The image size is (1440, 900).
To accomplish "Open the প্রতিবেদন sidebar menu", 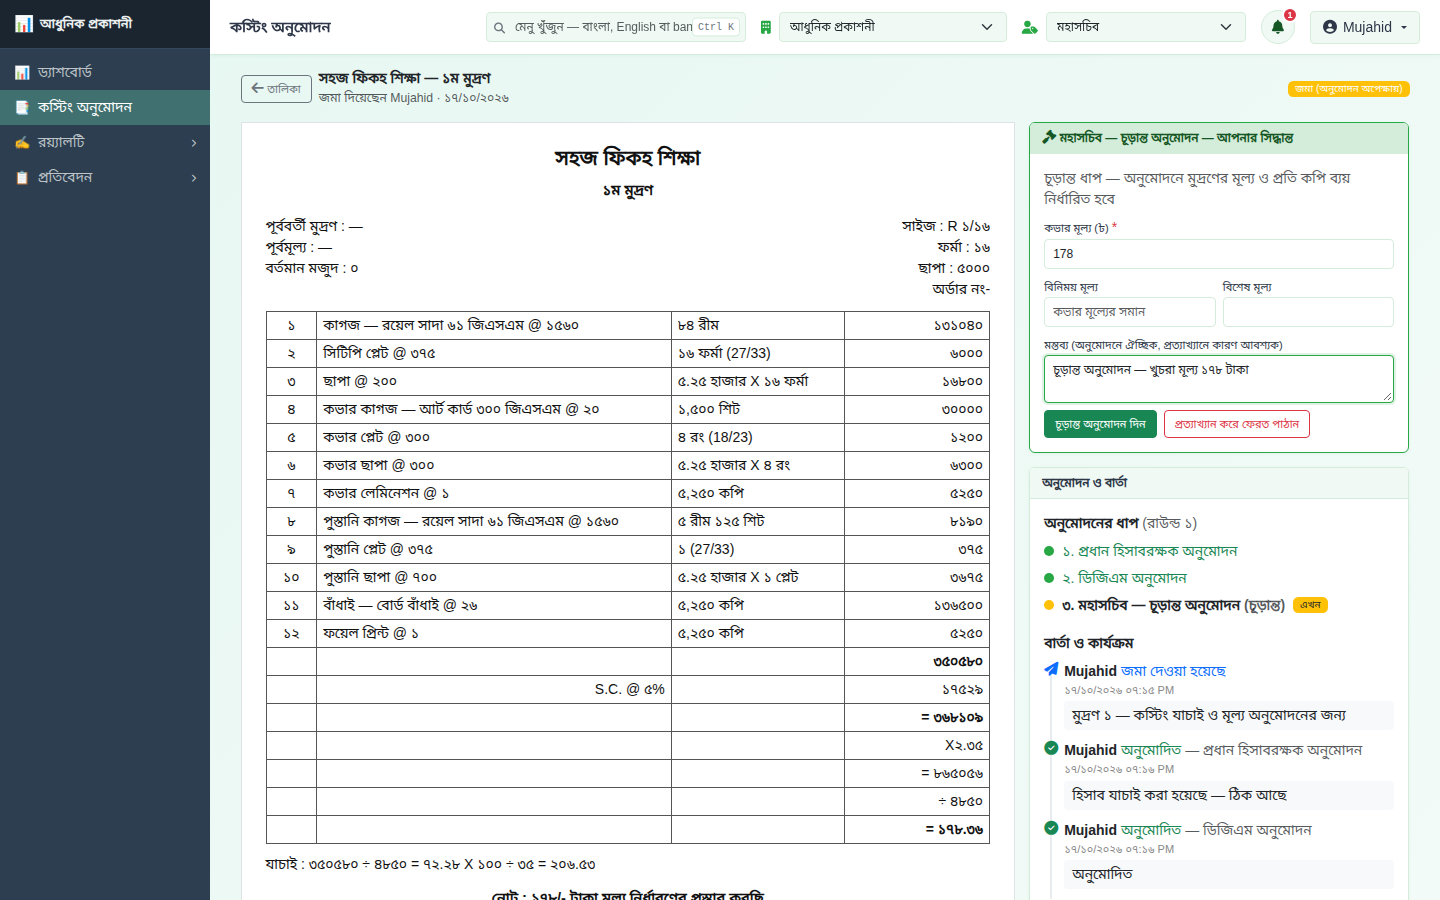I will [105, 177].
